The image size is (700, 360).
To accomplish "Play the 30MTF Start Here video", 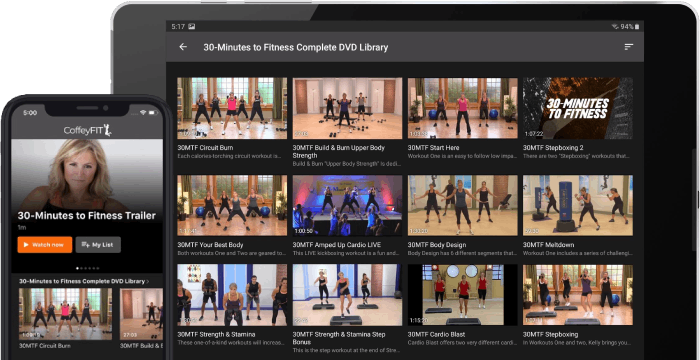I will click(462, 108).
